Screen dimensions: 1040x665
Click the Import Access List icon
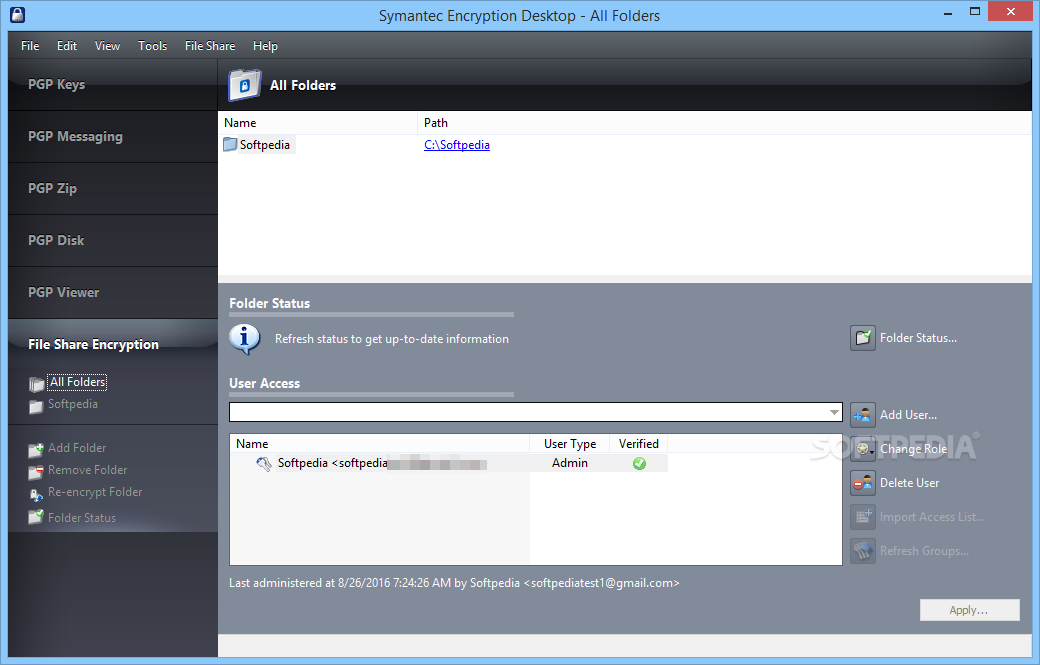point(863,516)
